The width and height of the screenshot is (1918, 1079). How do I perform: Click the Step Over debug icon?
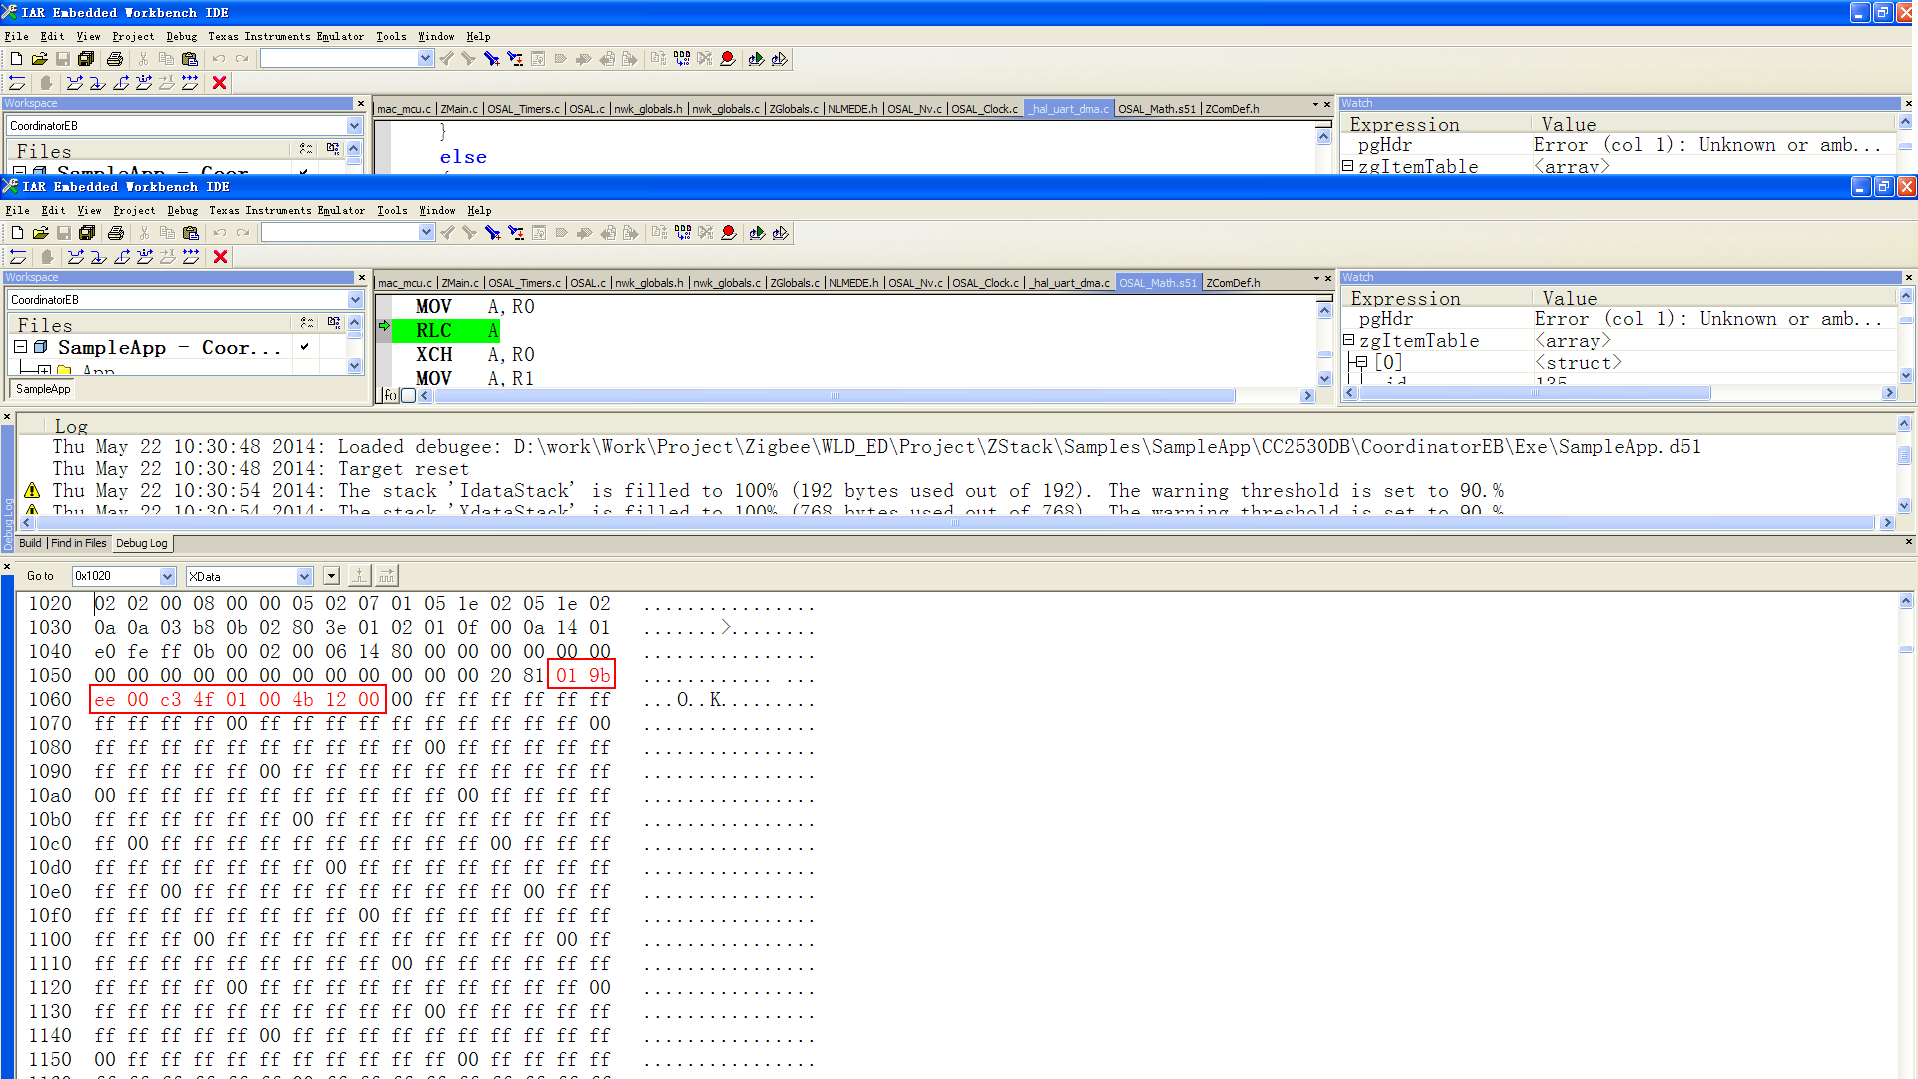(x=76, y=257)
